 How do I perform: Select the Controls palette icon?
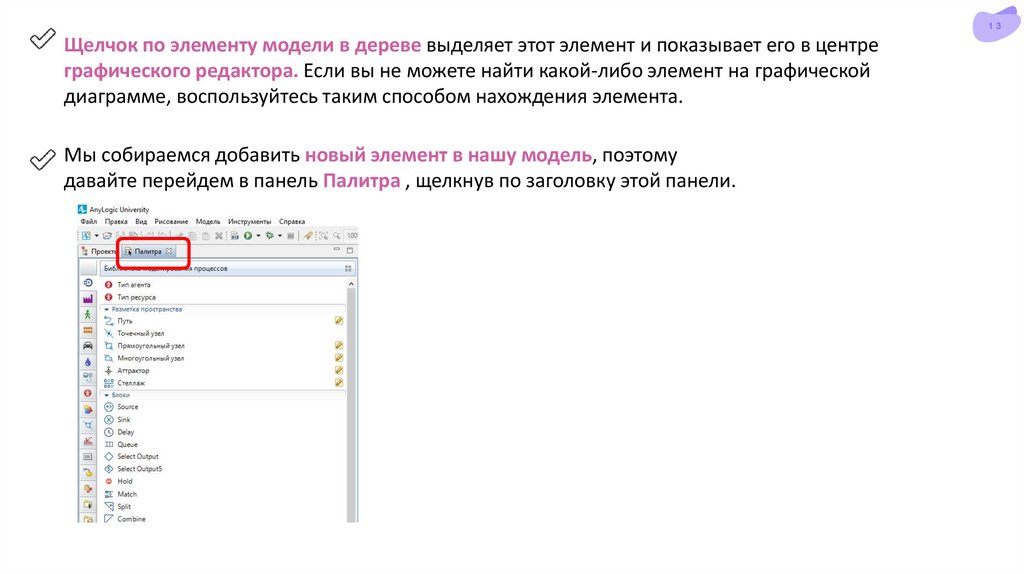coord(88,456)
